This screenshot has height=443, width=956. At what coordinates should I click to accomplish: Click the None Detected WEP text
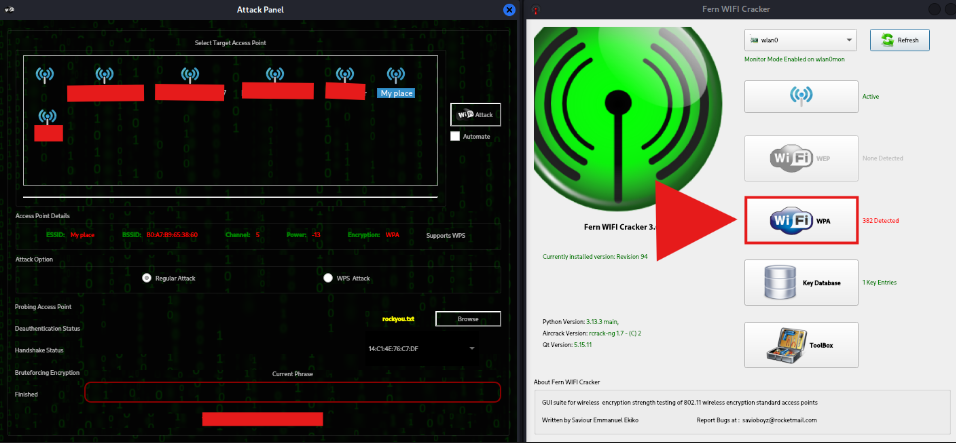[x=882, y=158]
